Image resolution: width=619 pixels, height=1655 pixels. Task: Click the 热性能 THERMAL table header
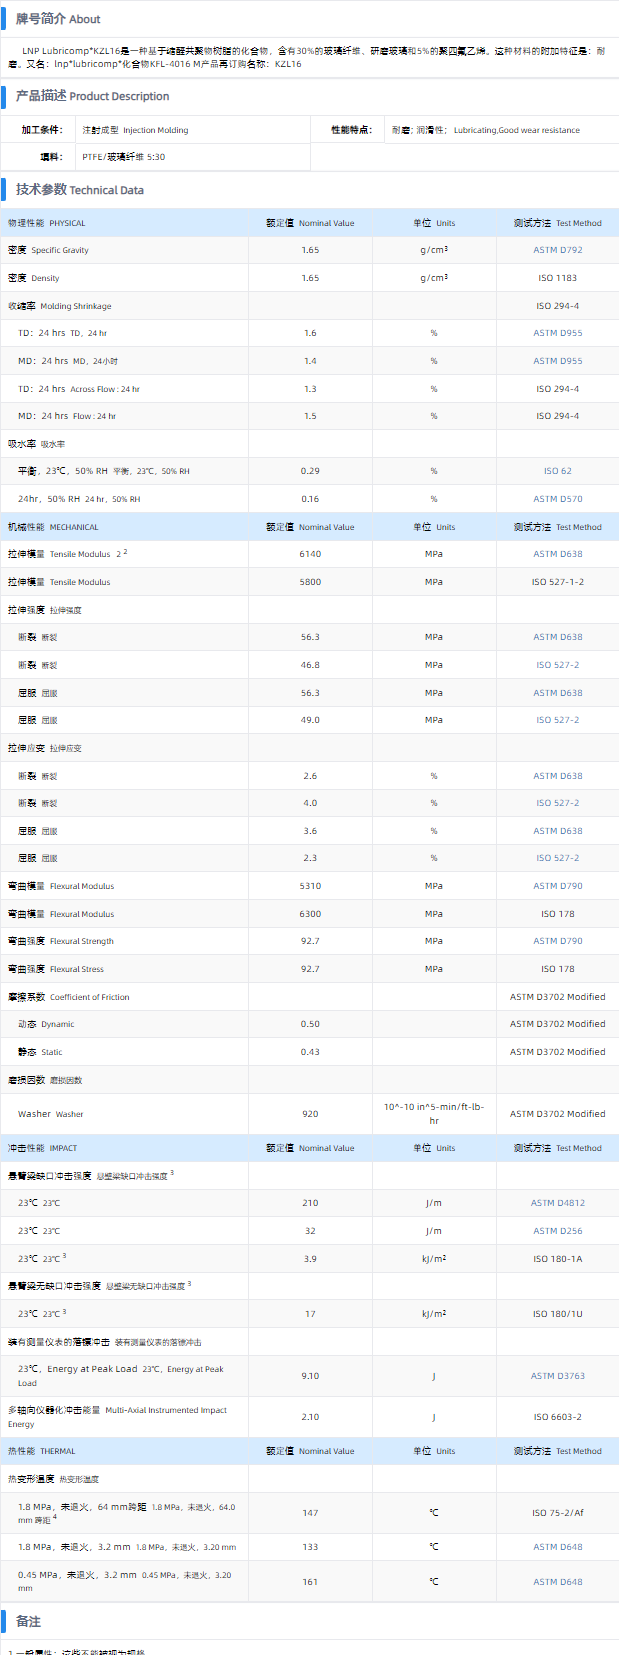pyautogui.click(x=41, y=1451)
